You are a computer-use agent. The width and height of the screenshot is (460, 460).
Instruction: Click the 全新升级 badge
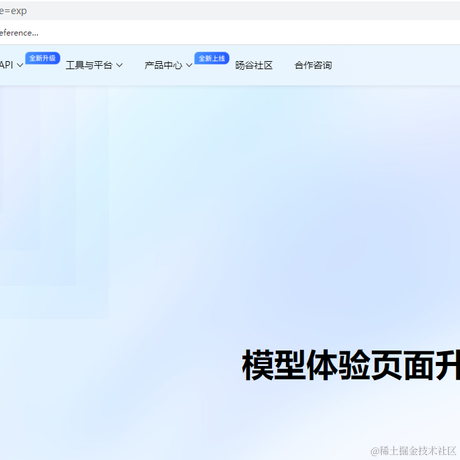point(43,58)
